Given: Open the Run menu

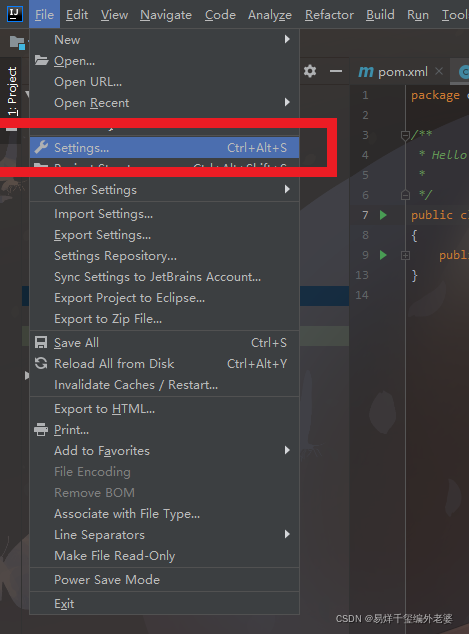Looking at the screenshot, I should pos(418,15).
